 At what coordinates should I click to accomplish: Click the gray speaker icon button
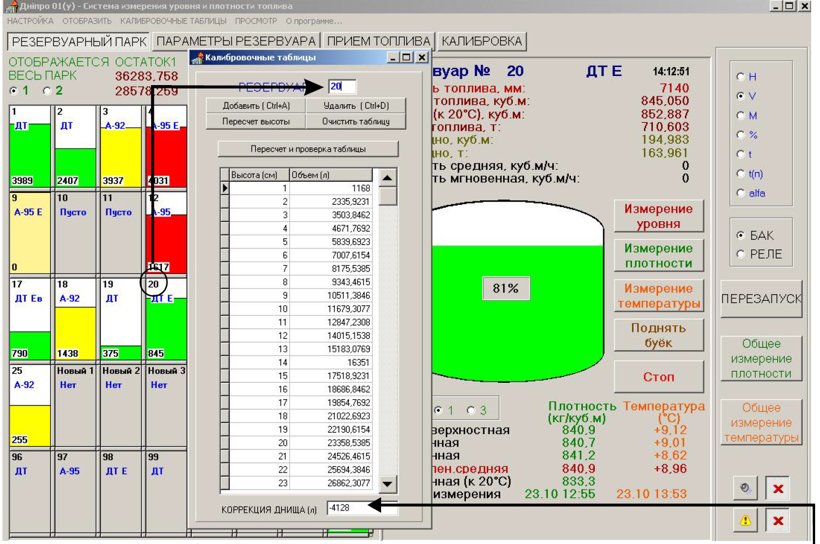coord(745,489)
